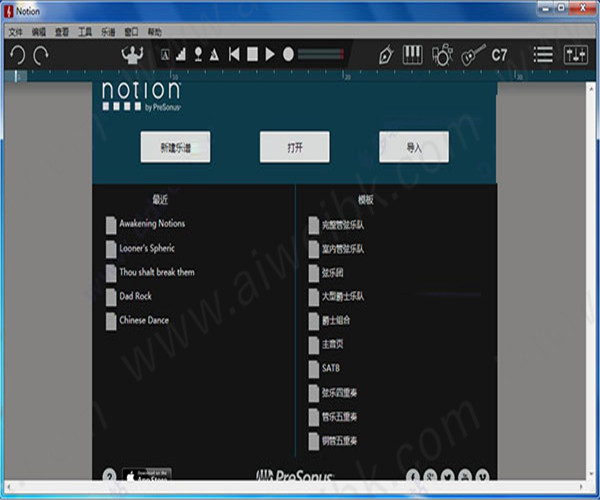This screenshot has width=600, height=500.
Task: Activate the NTempo conductor icon
Action: tap(132, 54)
